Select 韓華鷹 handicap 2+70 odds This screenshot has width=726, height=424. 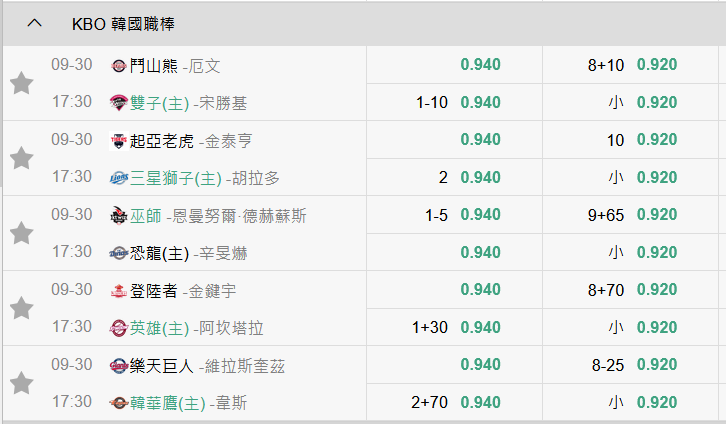coord(480,403)
